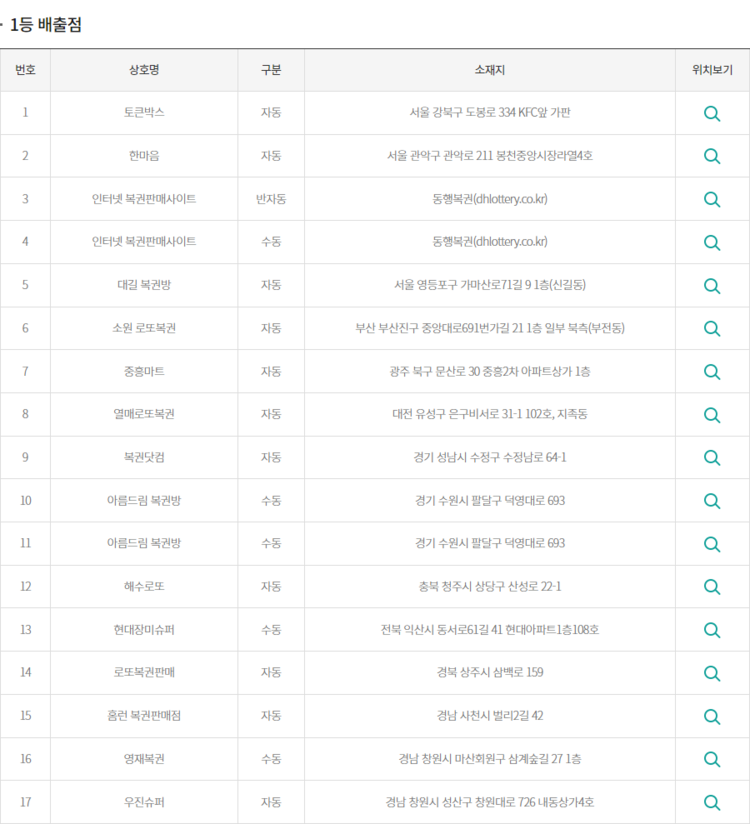Image resolution: width=750 pixels, height=824 pixels.
Task: Click 동행복권(dhlottery.co.kr) in row 4
Action: pos(490,241)
